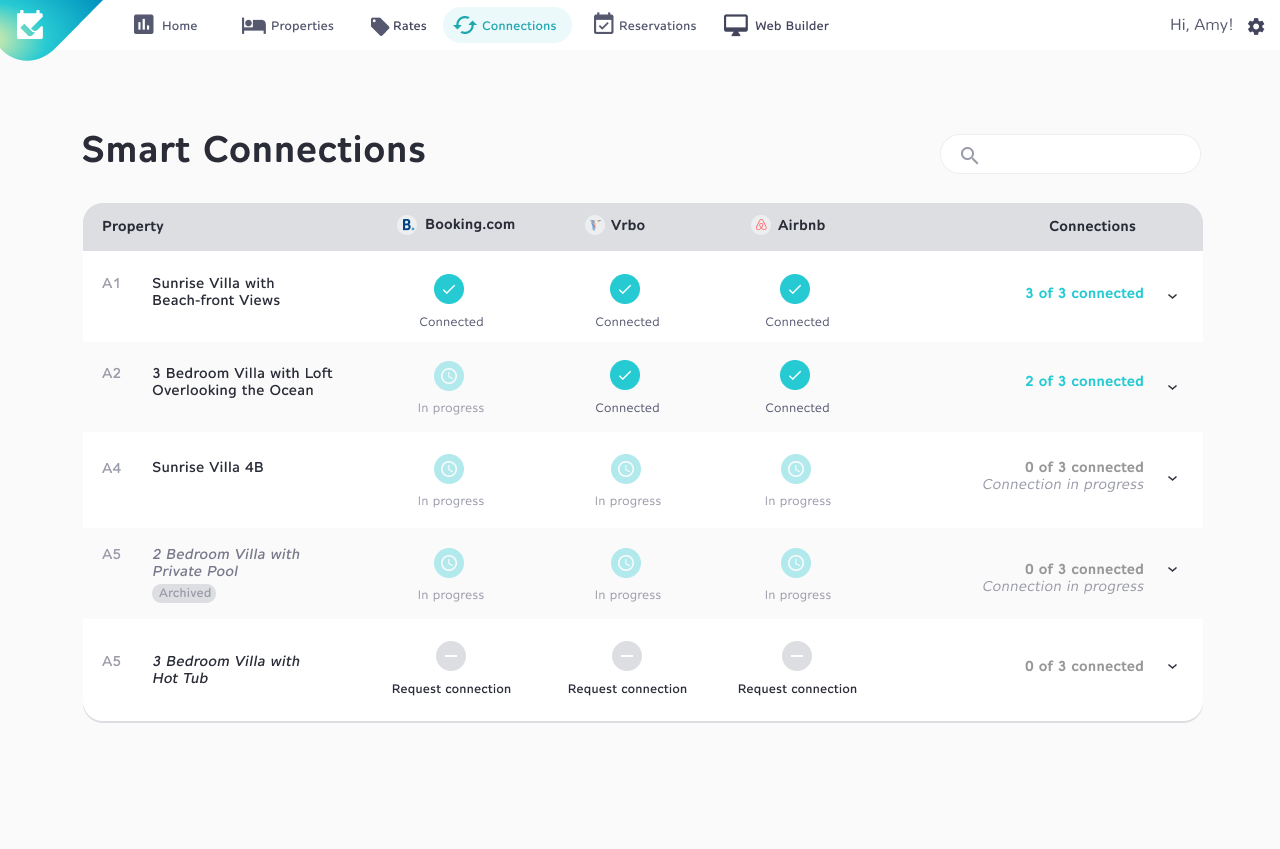Image resolution: width=1280 pixels, height=849 pixels.
Task: Click Booking.com connected checkmark for Sunrise Villa Beach-front
Action: (449, 289)
